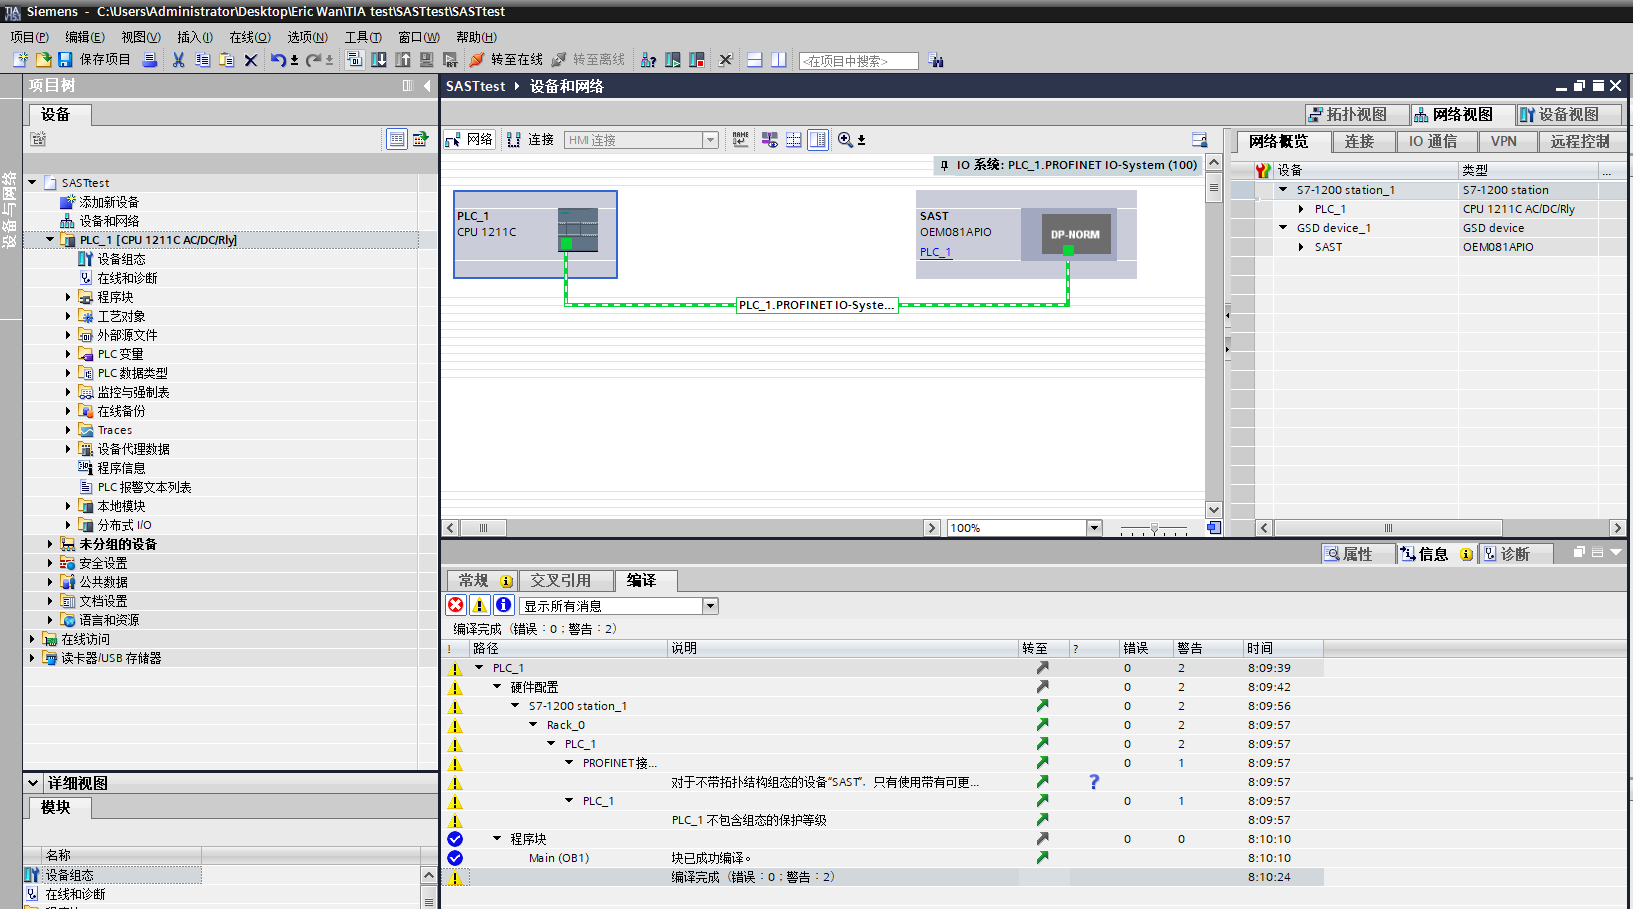The image size is (1633, 909).
Task: Open project using the folder toolbar icon
Action: pyautogui.click(x=44, y=60)
